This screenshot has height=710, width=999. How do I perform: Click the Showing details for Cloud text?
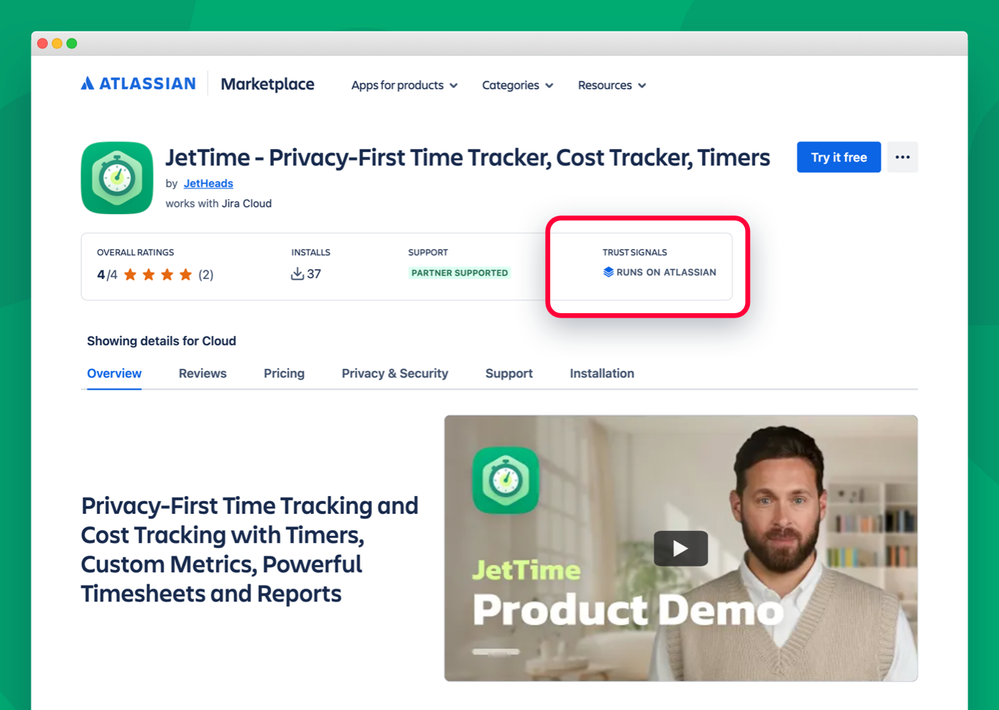(161, 341)
